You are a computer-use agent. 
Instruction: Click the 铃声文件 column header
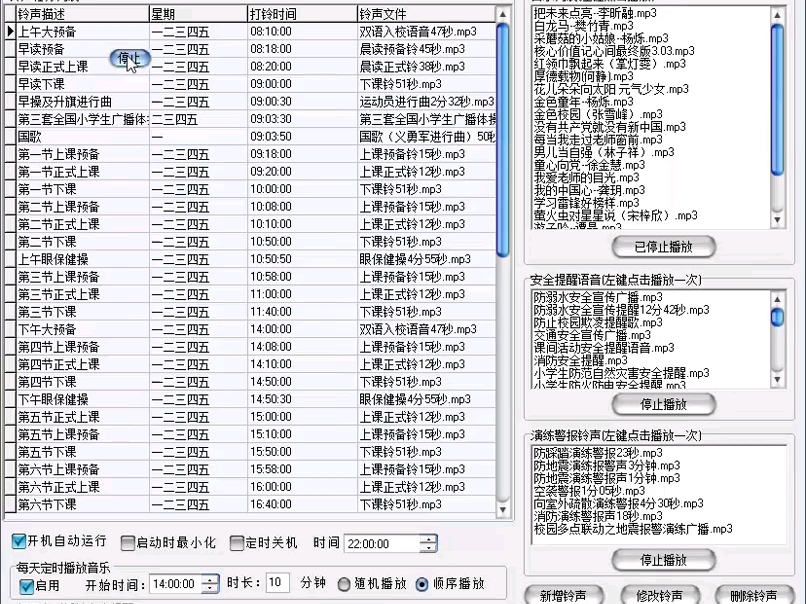(x=427, y=14)
